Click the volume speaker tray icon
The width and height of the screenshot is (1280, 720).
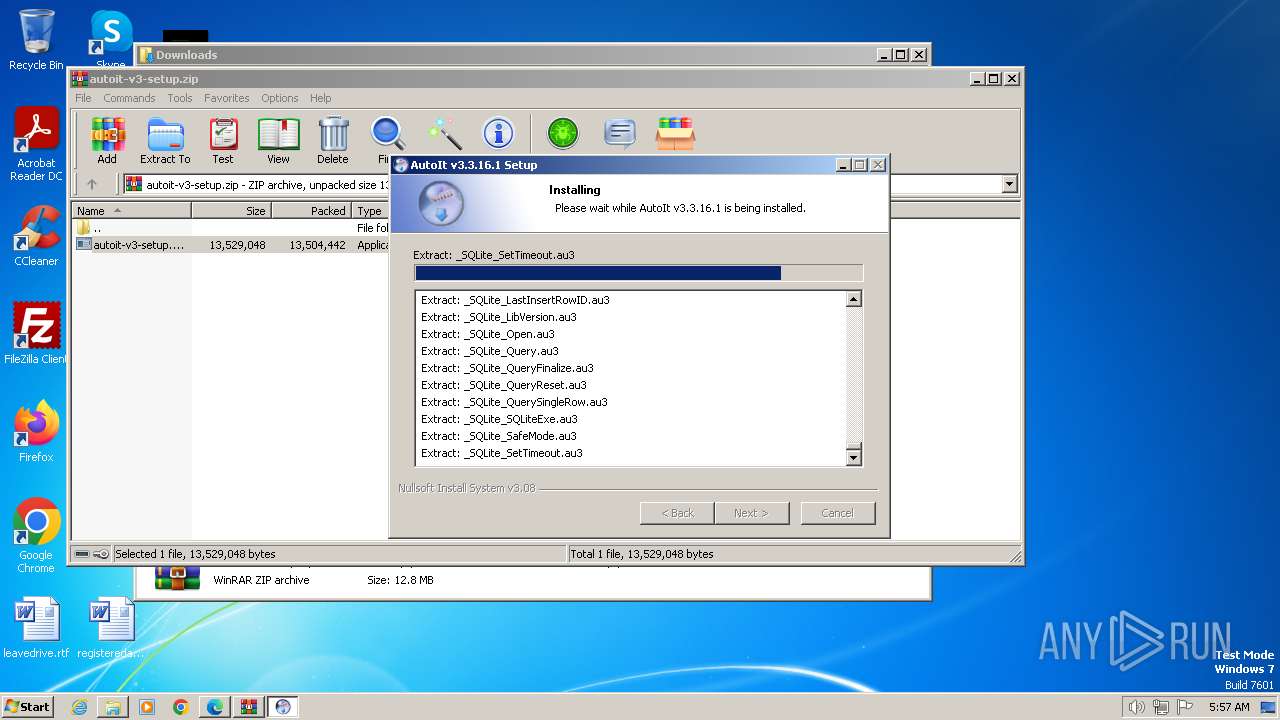pyautogui.click(x=1136, y=707)
